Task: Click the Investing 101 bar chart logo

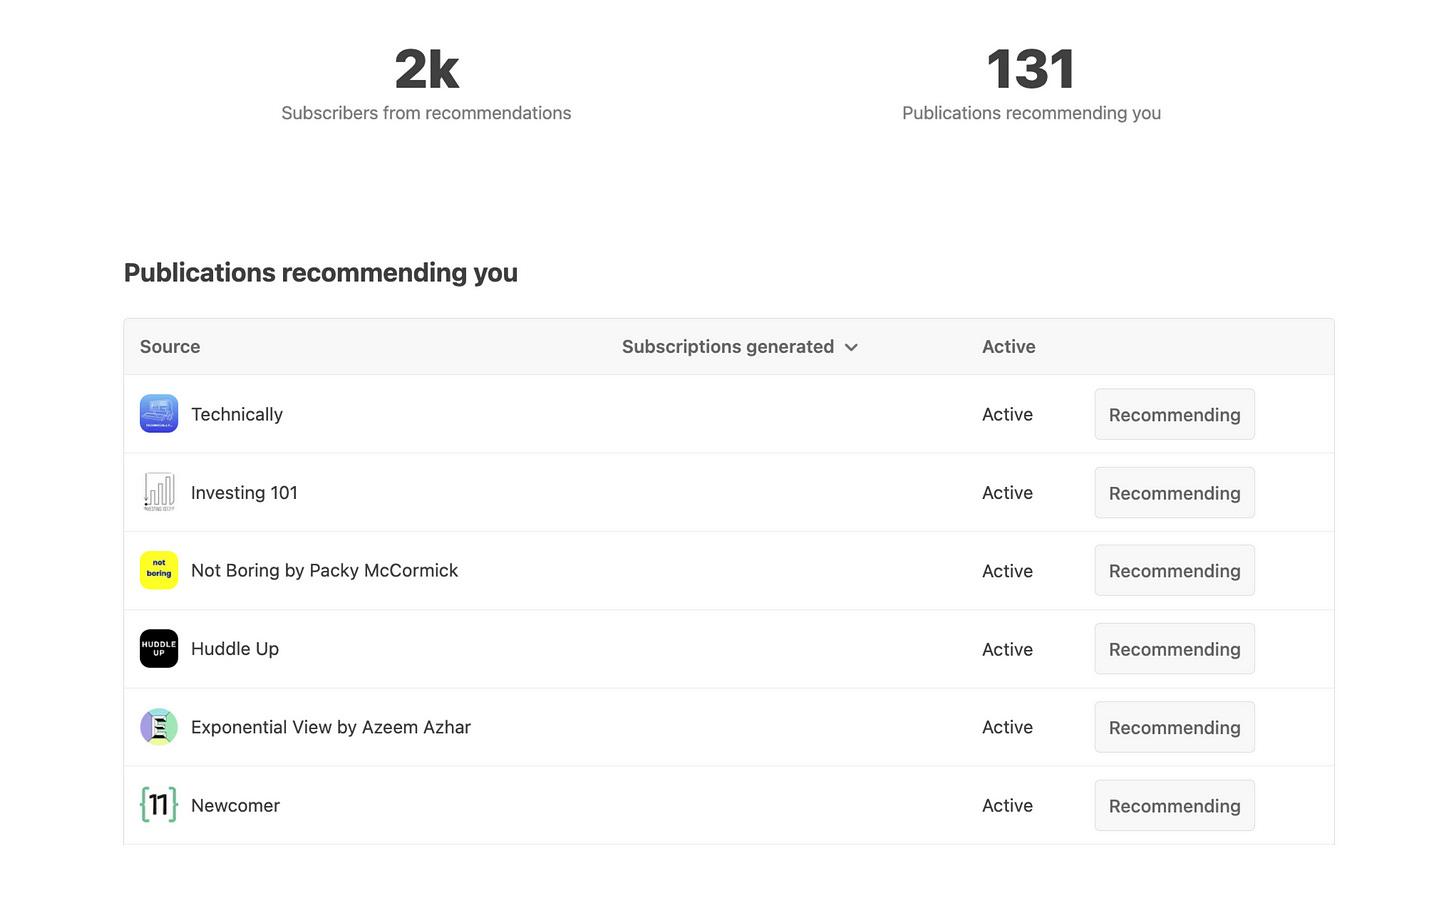Action: point(159,492)
